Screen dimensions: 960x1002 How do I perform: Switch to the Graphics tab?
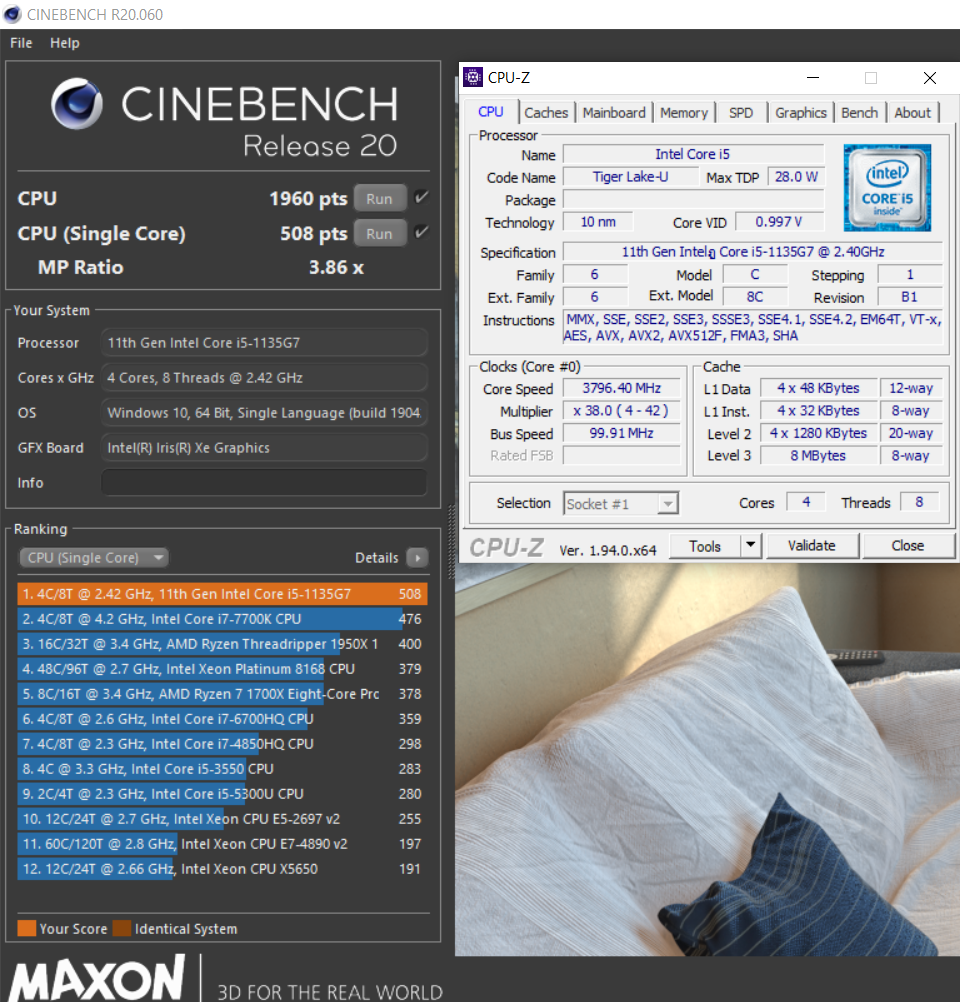click(801, 112)
